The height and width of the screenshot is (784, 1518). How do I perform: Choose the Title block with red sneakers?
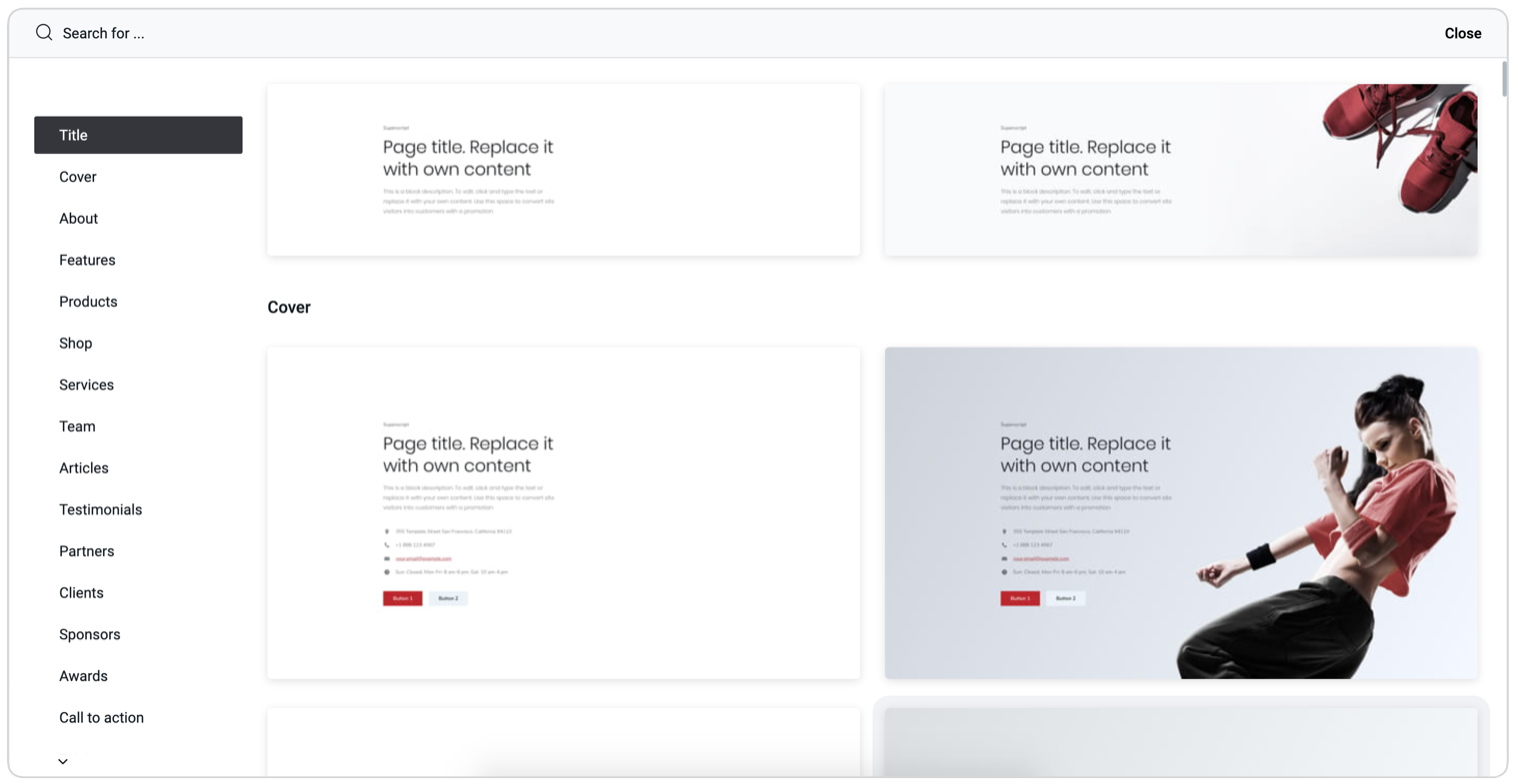pos(1181,169)
